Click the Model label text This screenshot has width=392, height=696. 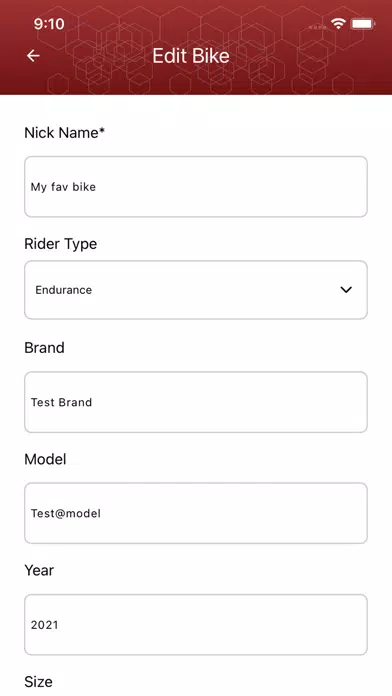tap(45, 459)
